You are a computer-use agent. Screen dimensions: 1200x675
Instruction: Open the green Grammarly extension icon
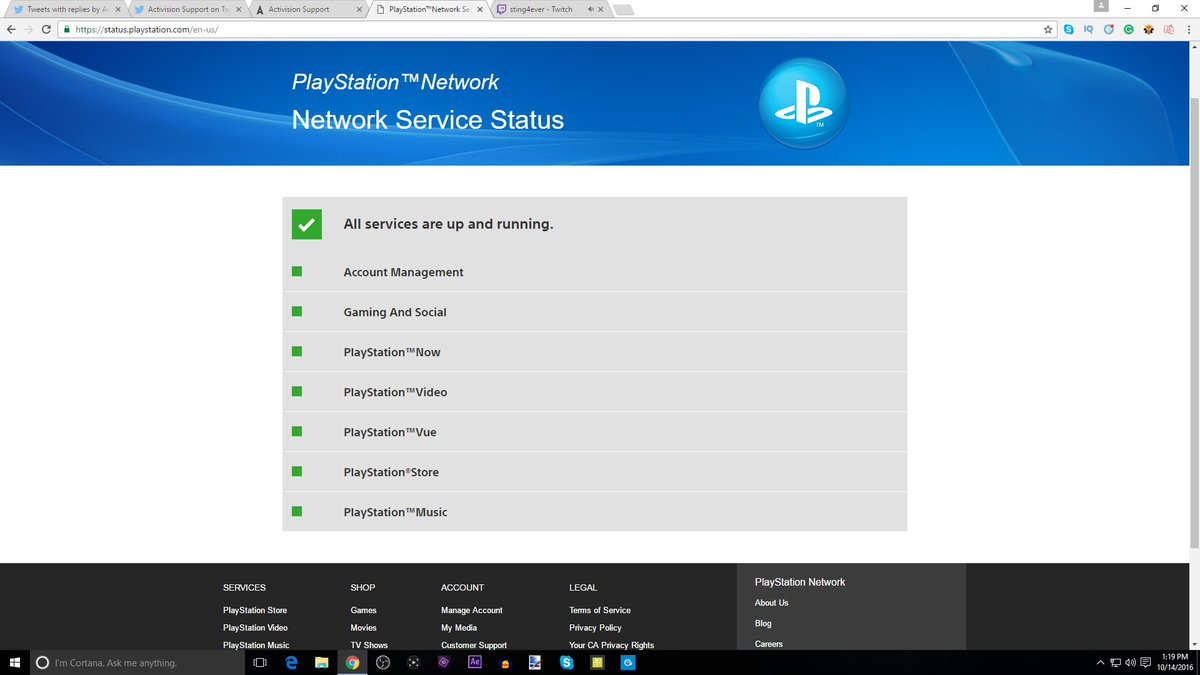click(1128, 29)
